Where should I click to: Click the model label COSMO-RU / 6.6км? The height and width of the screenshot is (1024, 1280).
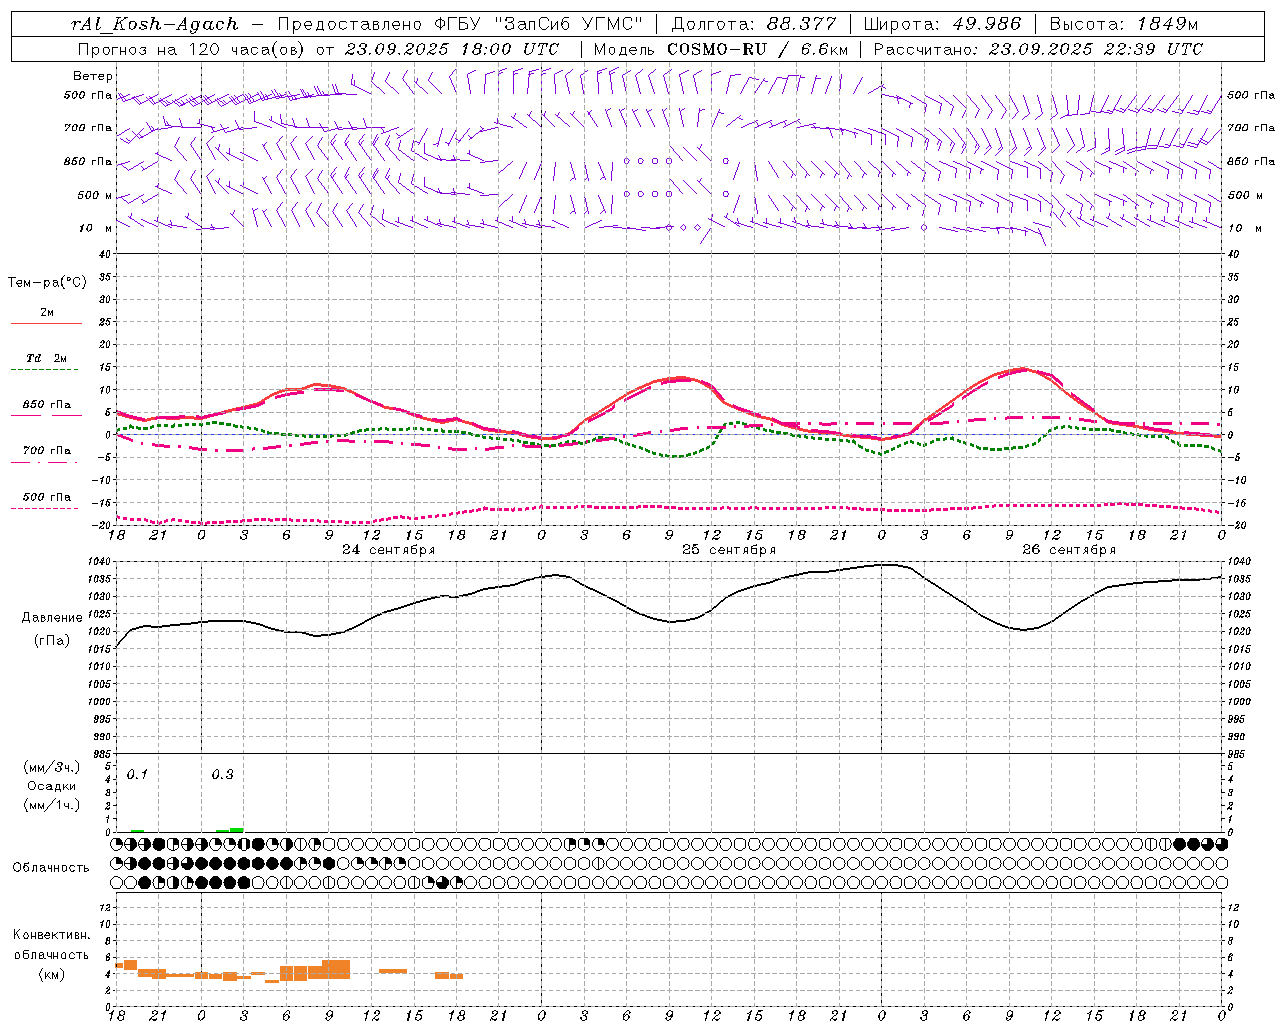(758, 48)
